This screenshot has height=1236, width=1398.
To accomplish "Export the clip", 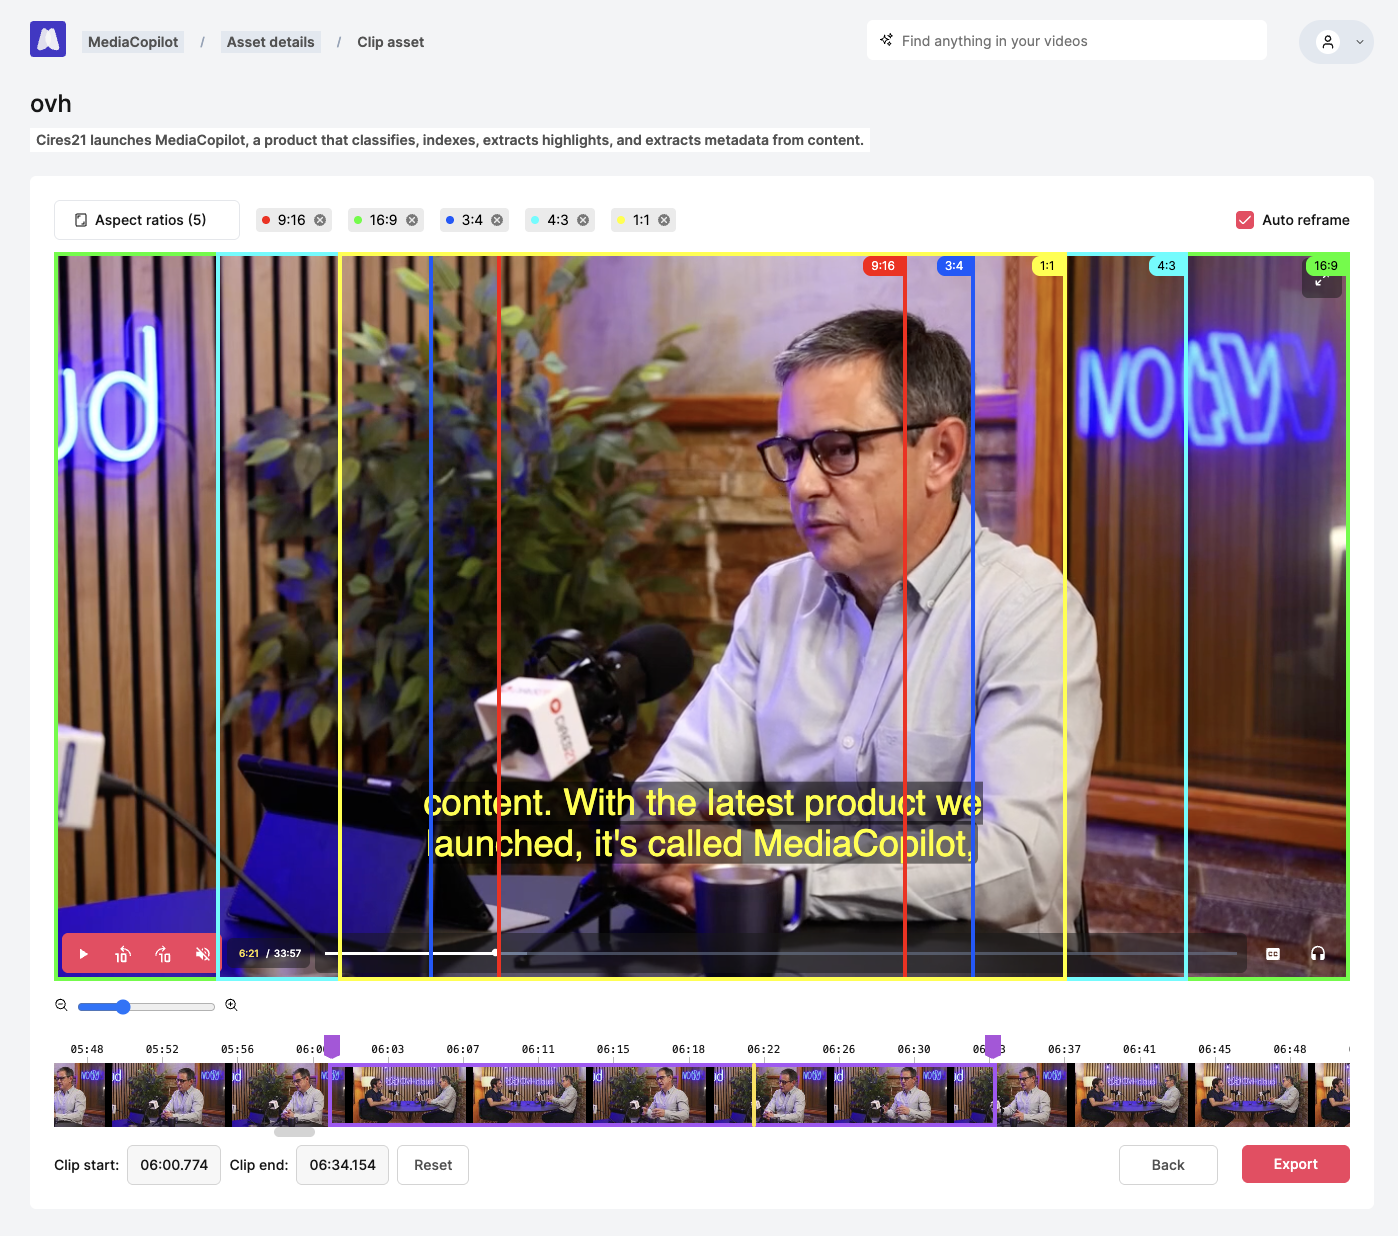I will [1296, 1164].
